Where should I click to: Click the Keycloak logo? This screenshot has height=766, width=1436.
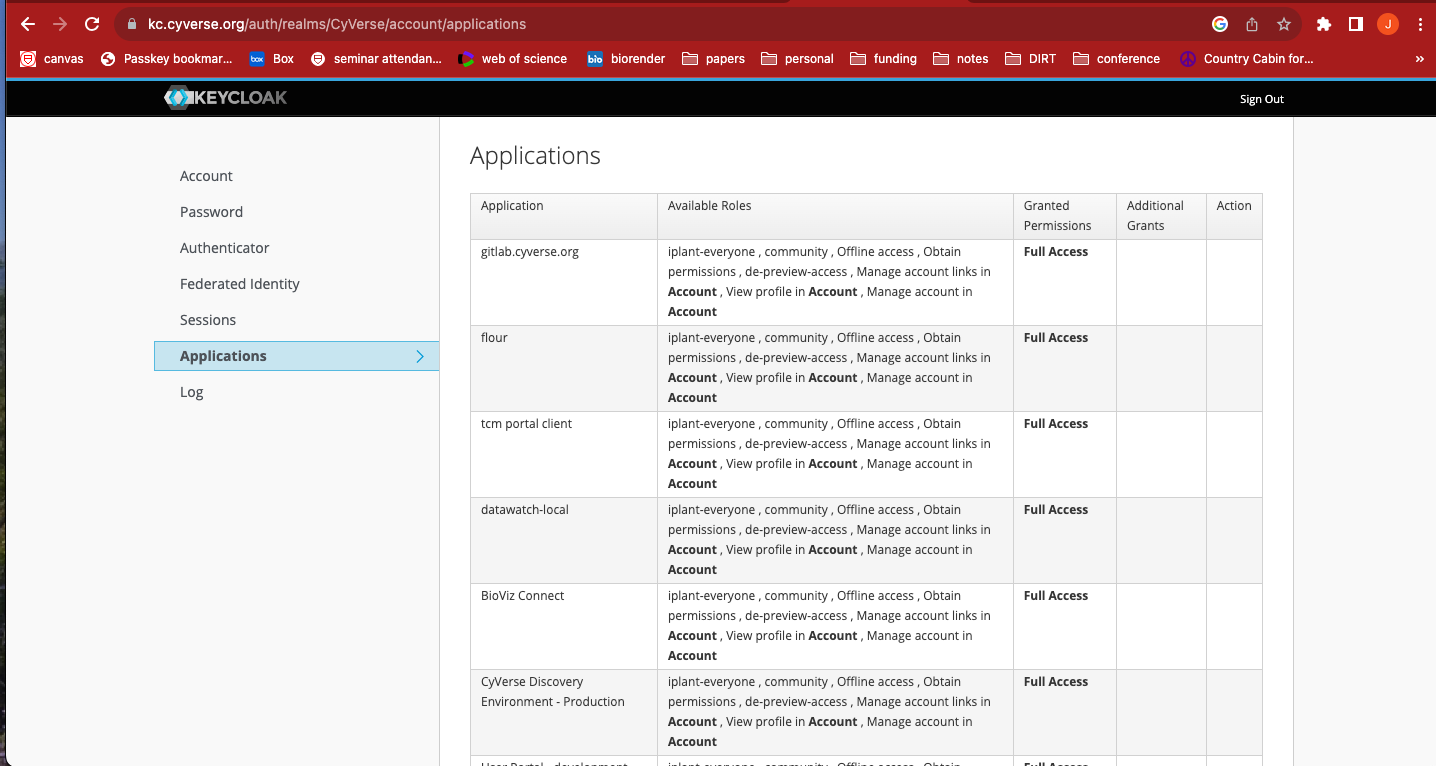pos(225,98)
